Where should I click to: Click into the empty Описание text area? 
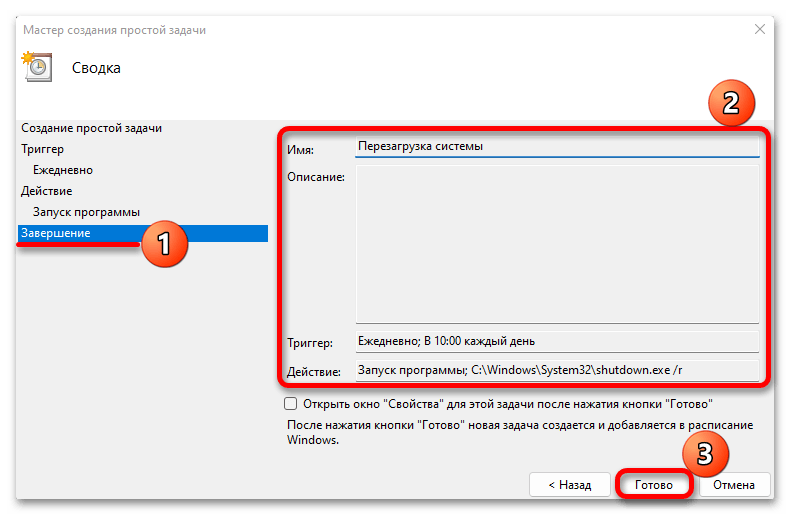click(x=557, y=244)
